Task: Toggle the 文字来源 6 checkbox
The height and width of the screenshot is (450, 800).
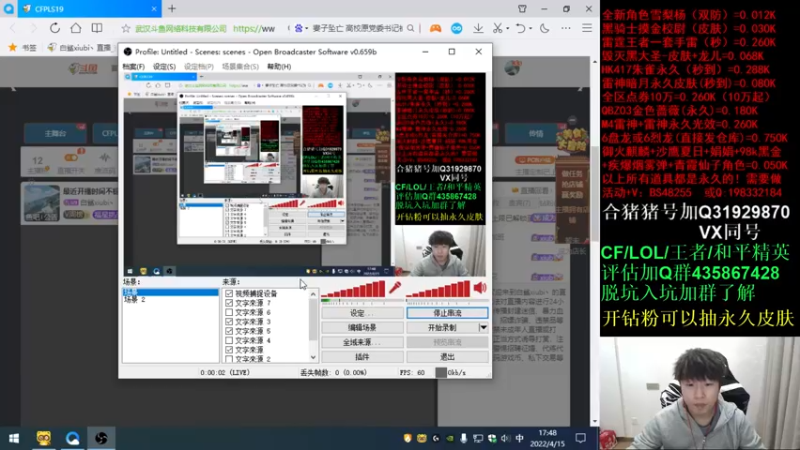Action: pos(229,312)
